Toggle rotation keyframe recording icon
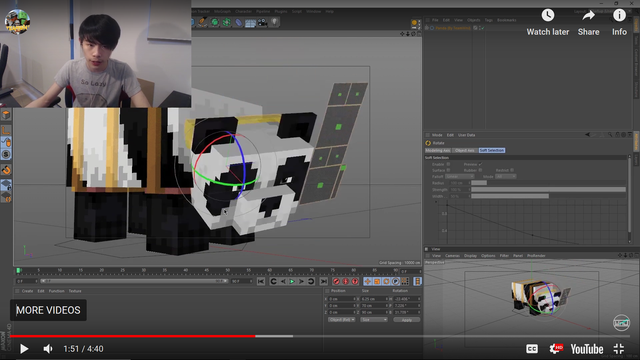This screenshot has width=640, height=360. 386,281
